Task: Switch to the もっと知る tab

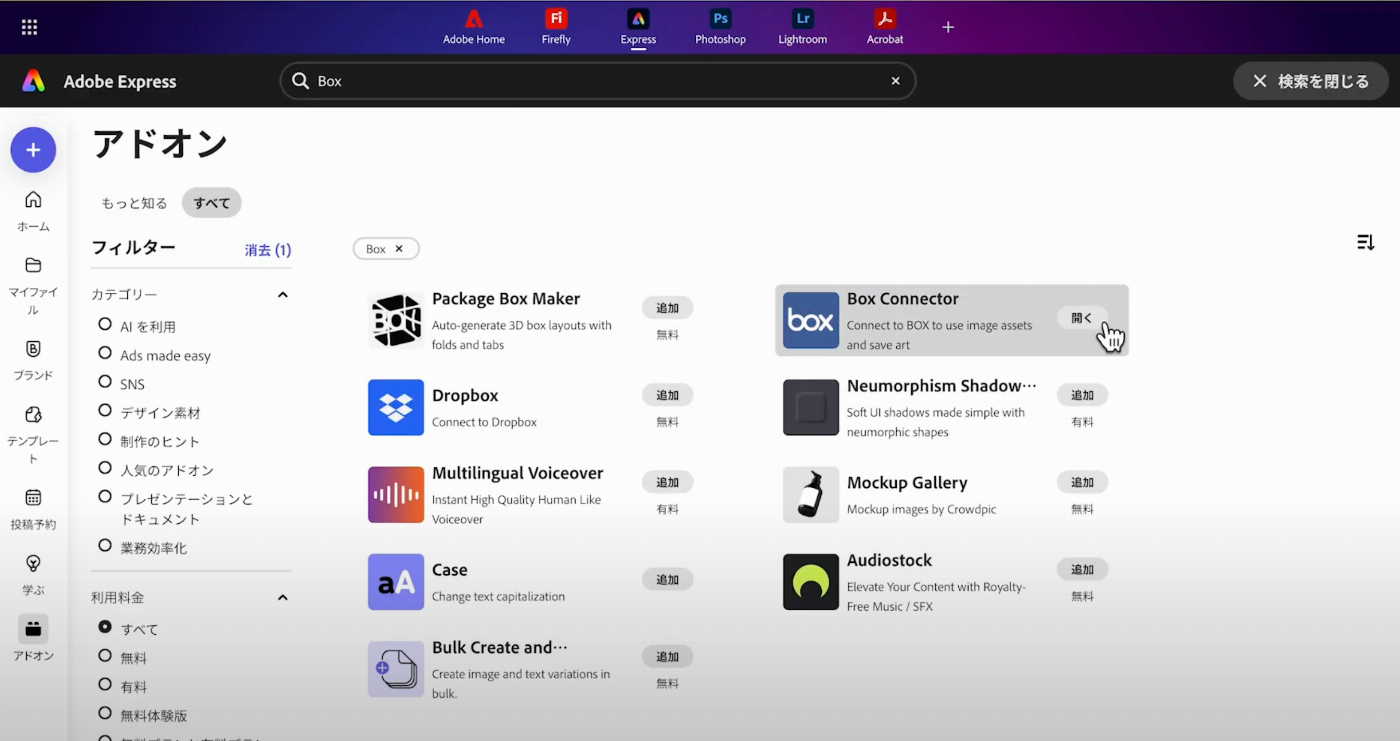Action: coord(134,203)
